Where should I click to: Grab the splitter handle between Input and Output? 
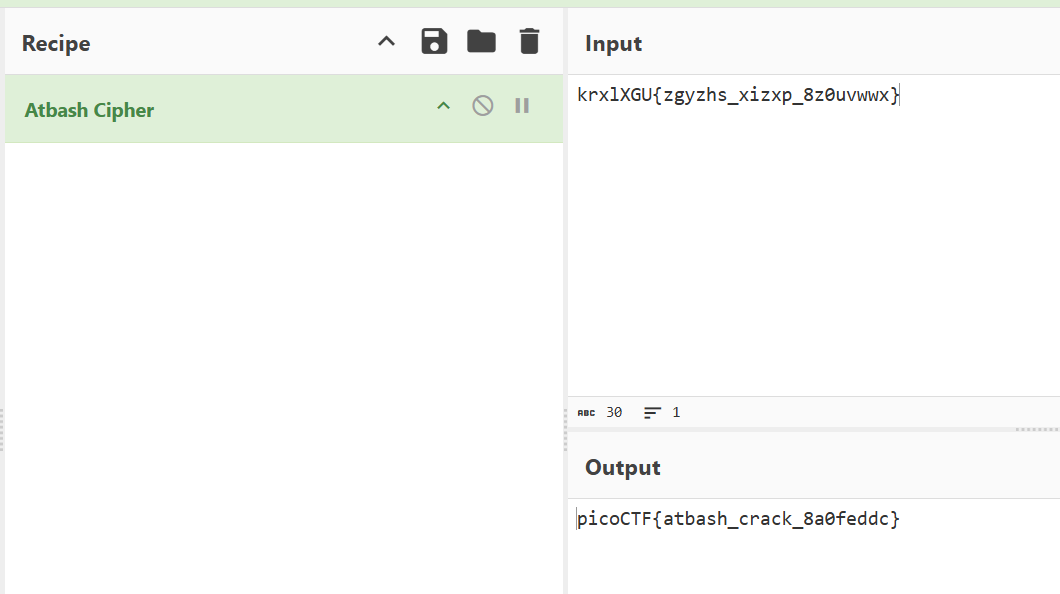click(1036, 429)
